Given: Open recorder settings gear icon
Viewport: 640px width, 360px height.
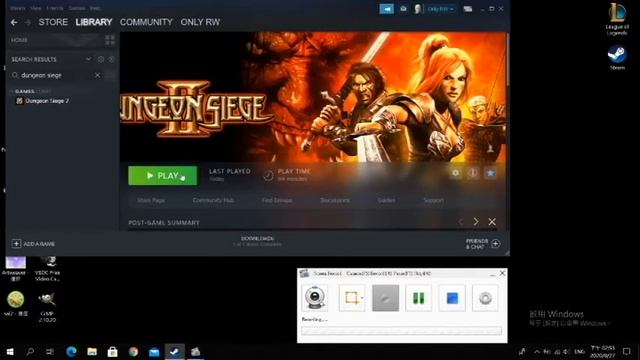Looking at the screenshot, I should (x=485, y=298).
